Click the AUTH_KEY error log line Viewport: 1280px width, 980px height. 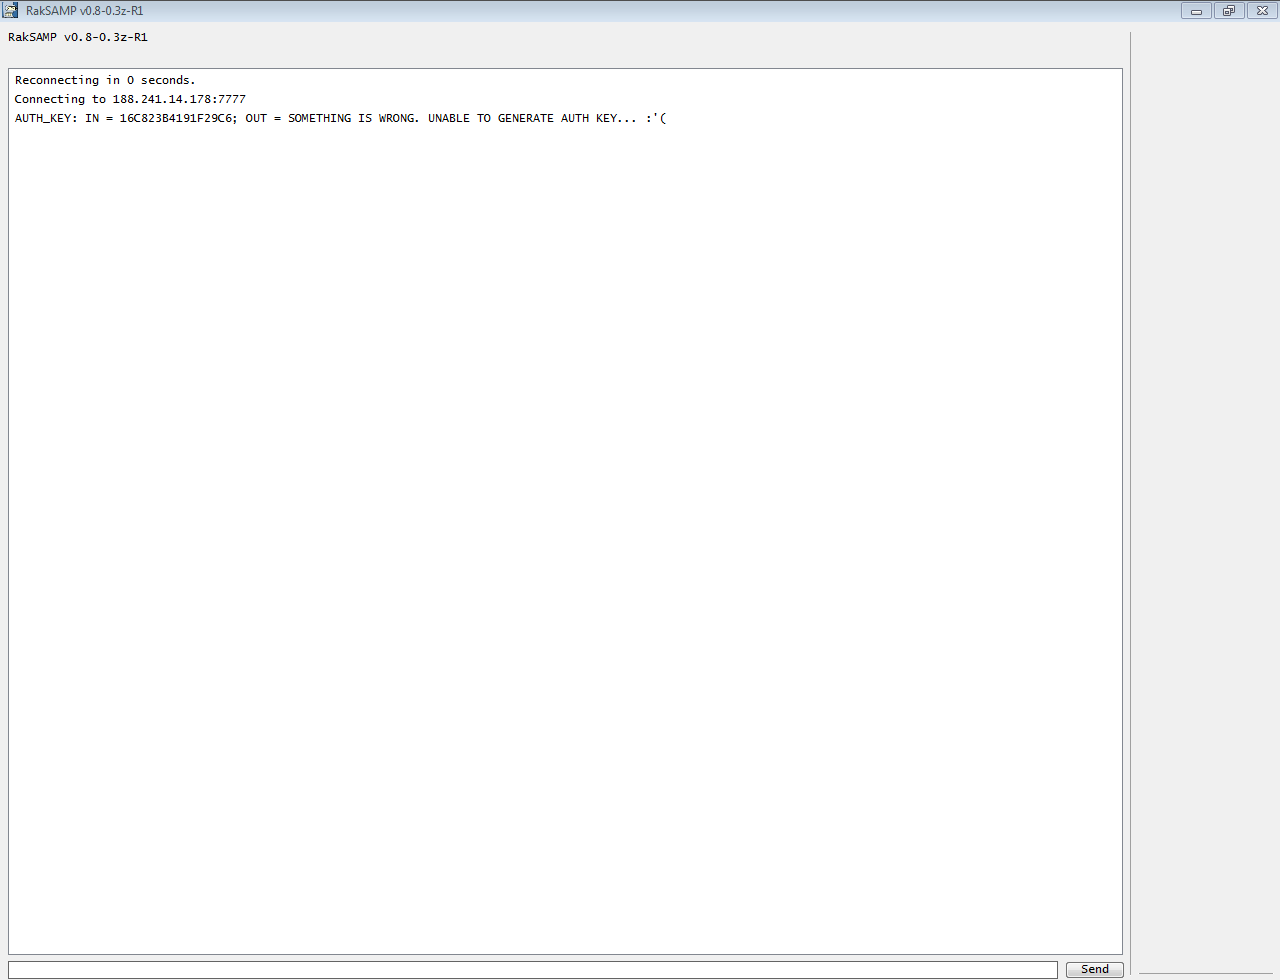(340, 118)
